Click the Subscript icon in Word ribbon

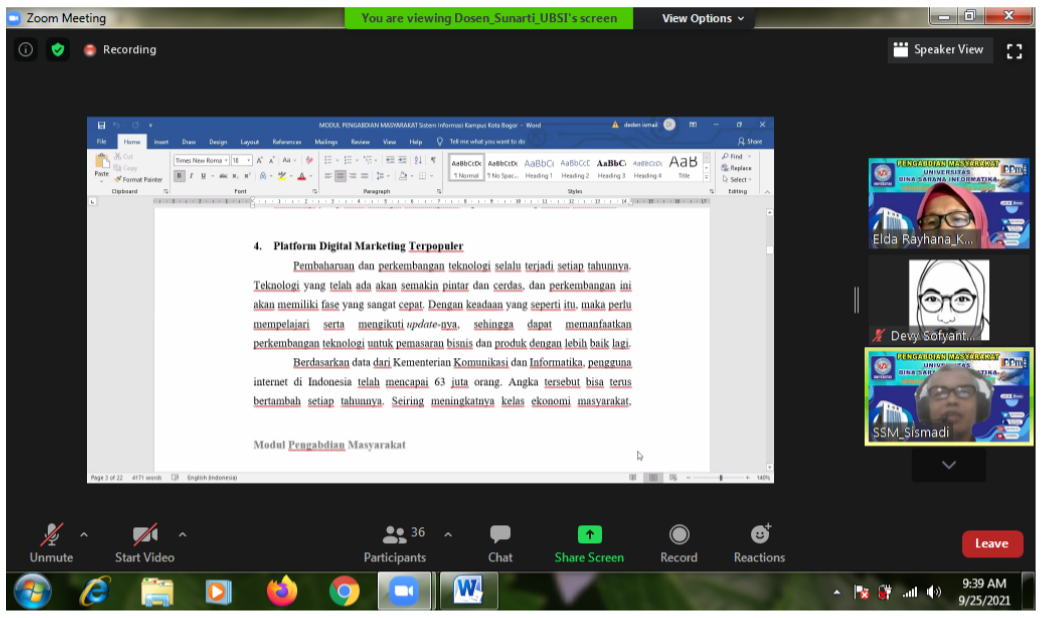tap(235, 176)
